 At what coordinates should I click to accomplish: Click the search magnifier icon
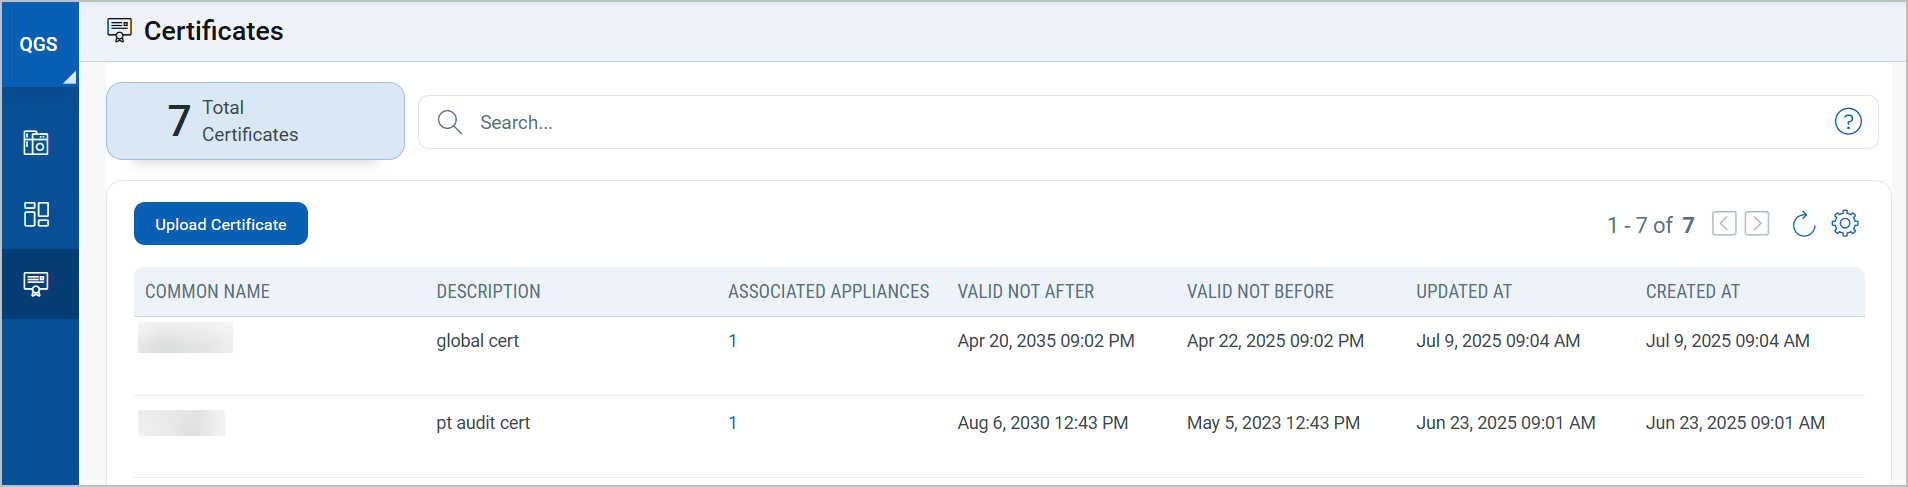pyautogui.click(x=450, y=122)
